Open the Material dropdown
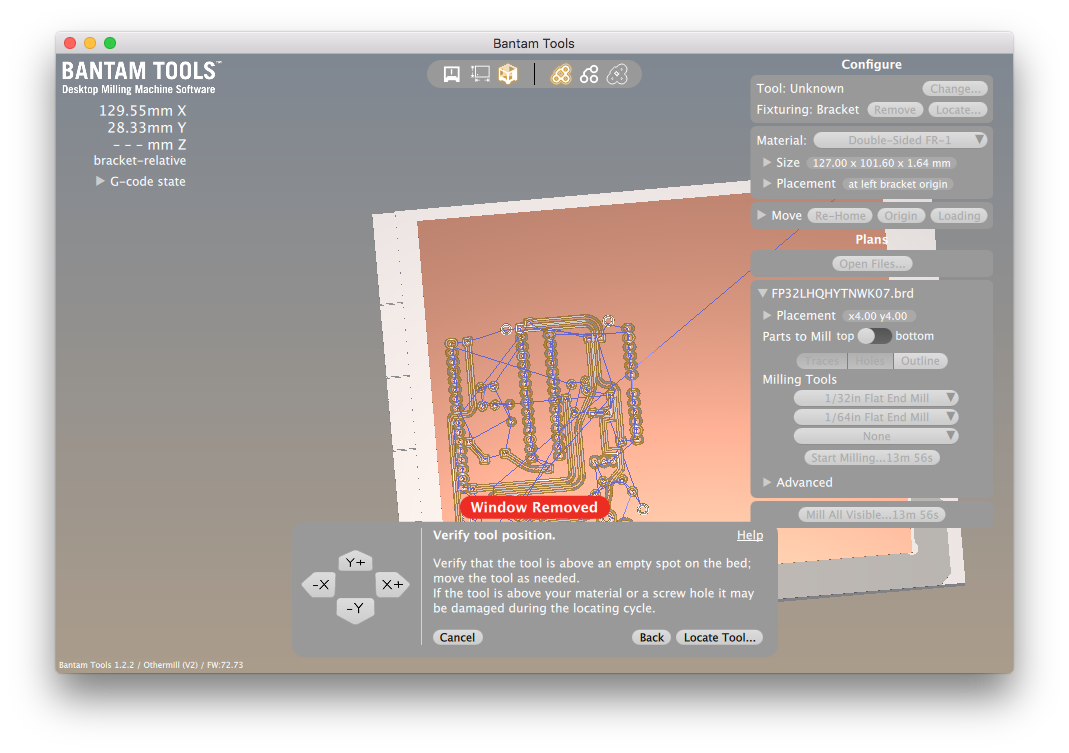This screenshot has height=753, width=1069. click(900, 140)
